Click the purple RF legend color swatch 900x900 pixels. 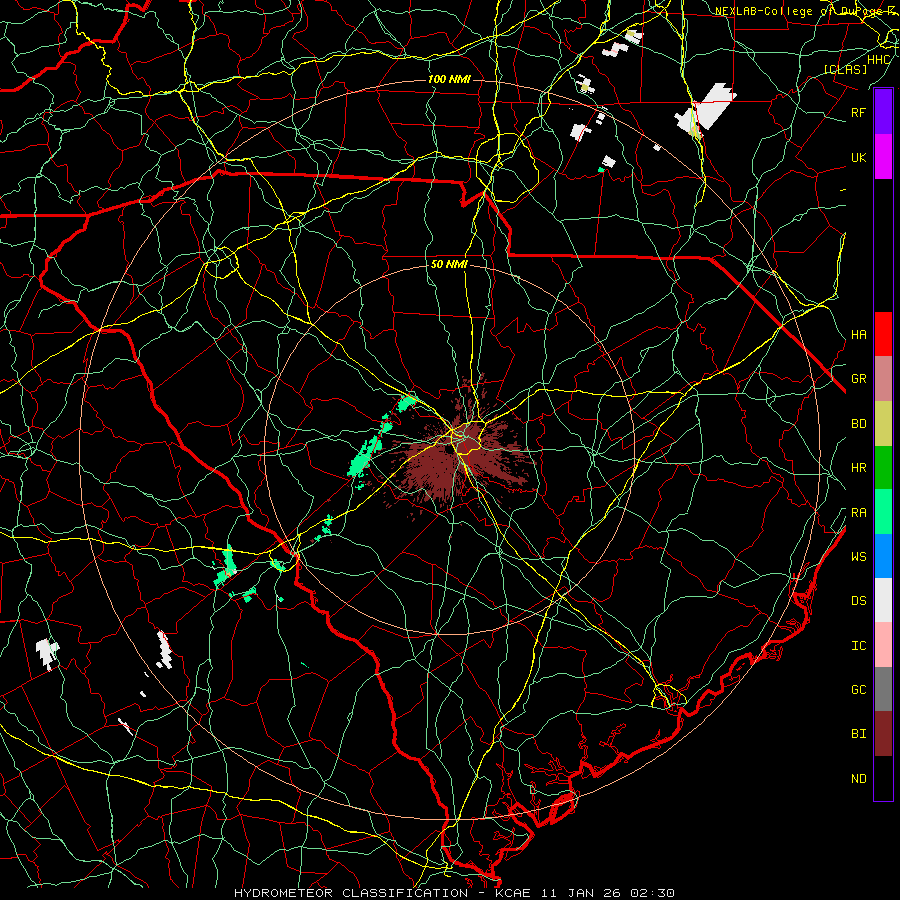tap(883, 112)
